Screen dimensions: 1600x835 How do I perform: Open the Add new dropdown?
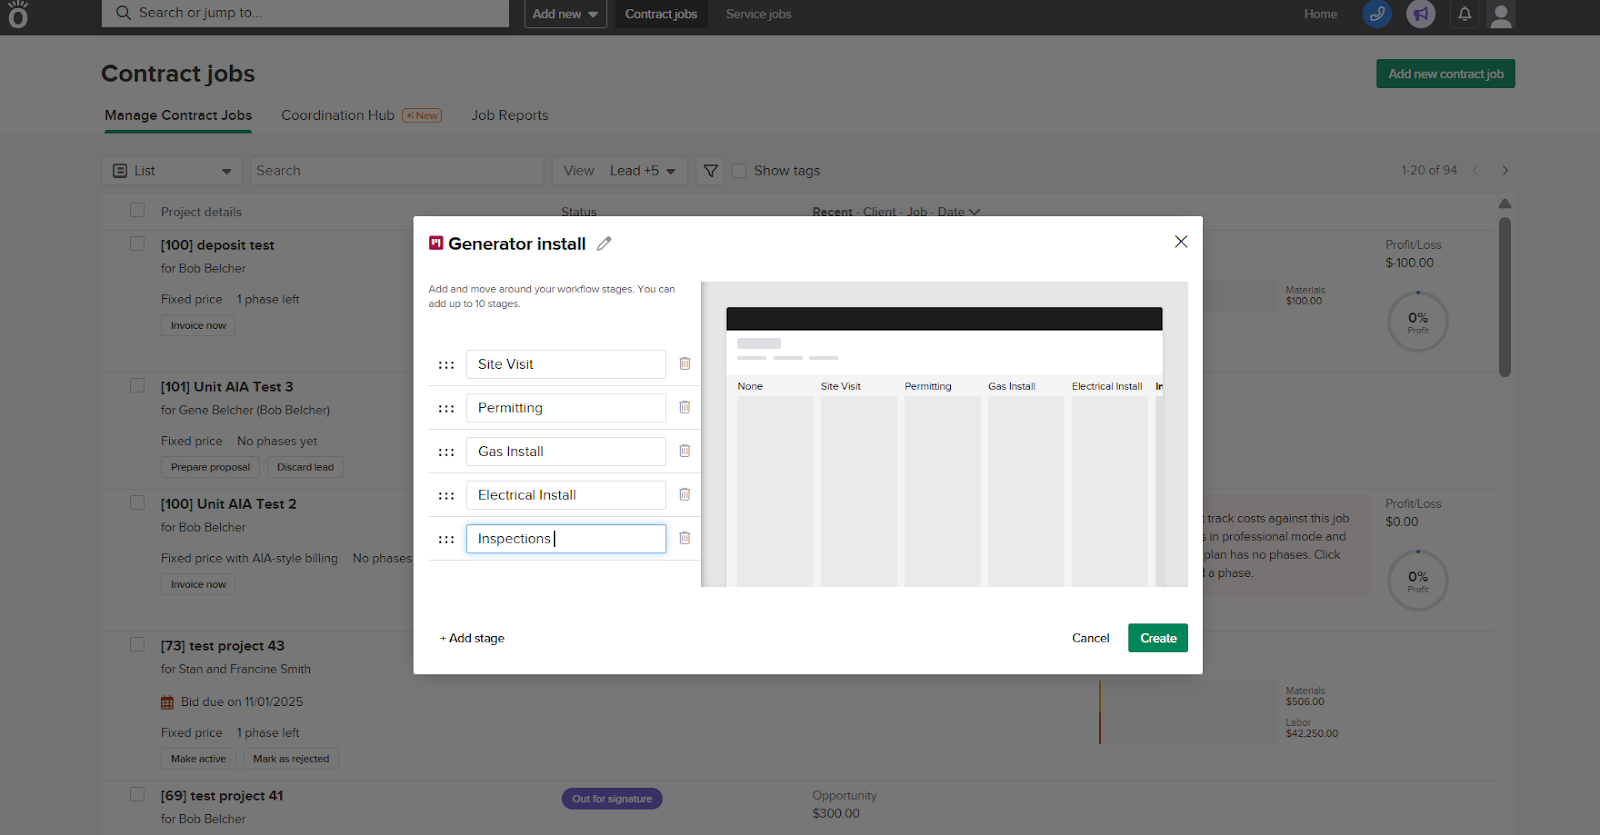[x=565, y=14]
